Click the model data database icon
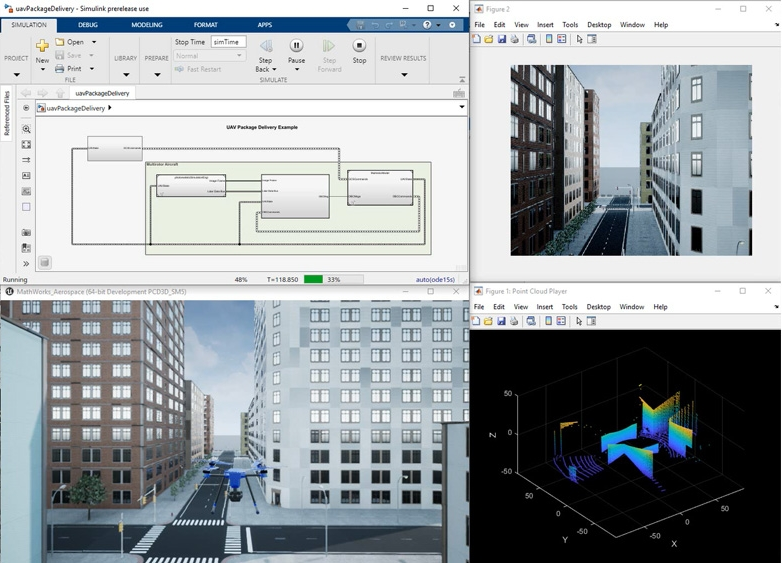 (45, 263)
